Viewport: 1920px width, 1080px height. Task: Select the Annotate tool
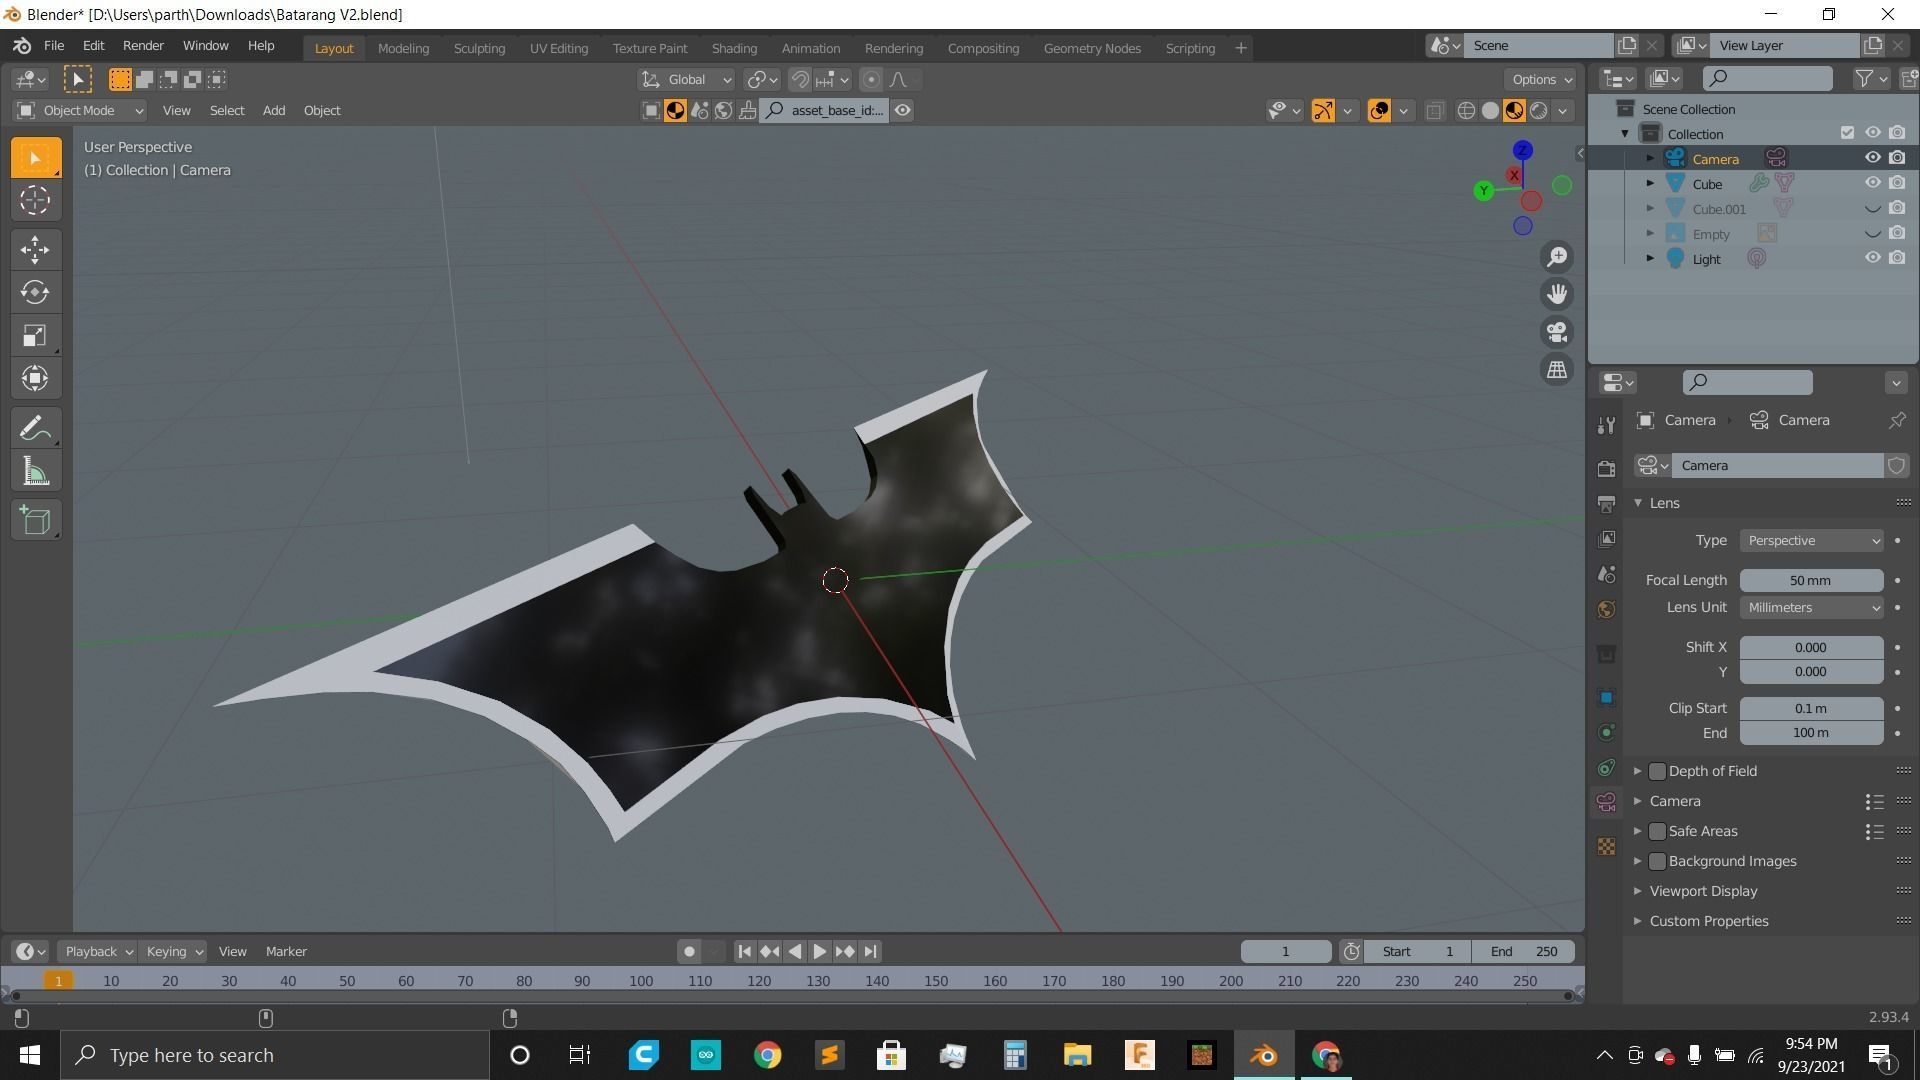pyautogui.click(x=35, y=429)
